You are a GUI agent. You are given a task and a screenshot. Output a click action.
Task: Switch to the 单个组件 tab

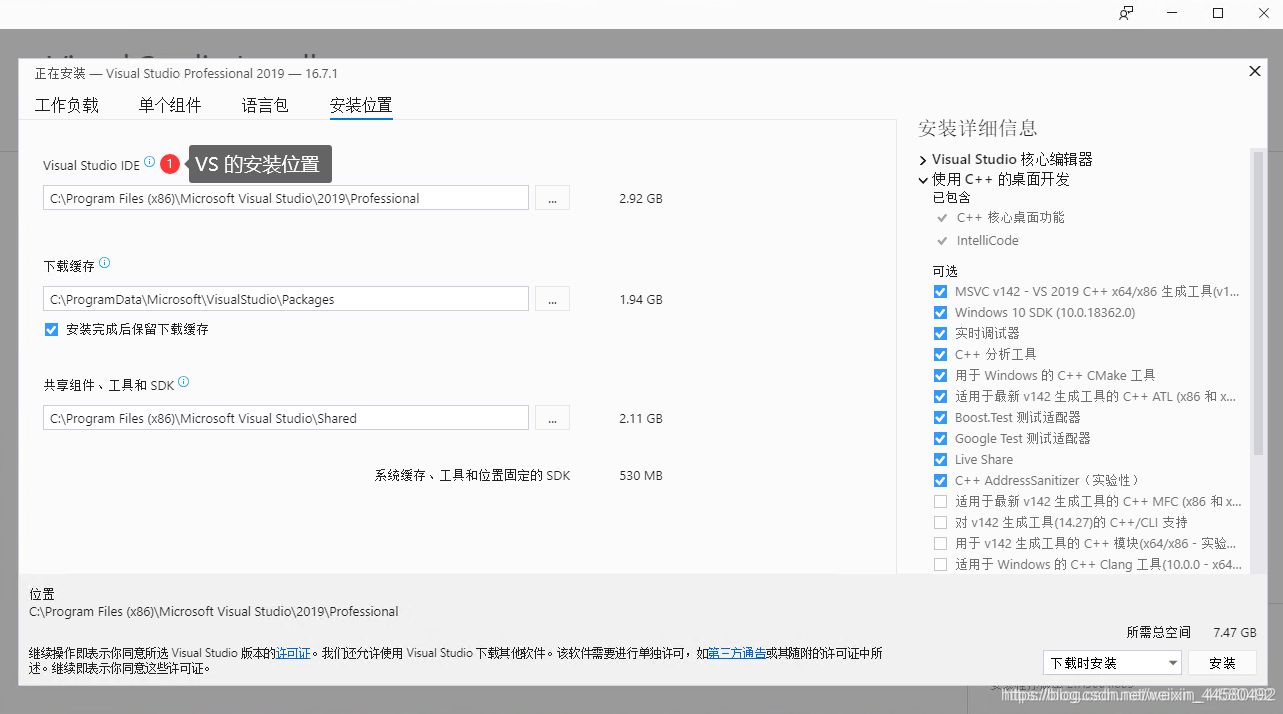pos(170,105)
